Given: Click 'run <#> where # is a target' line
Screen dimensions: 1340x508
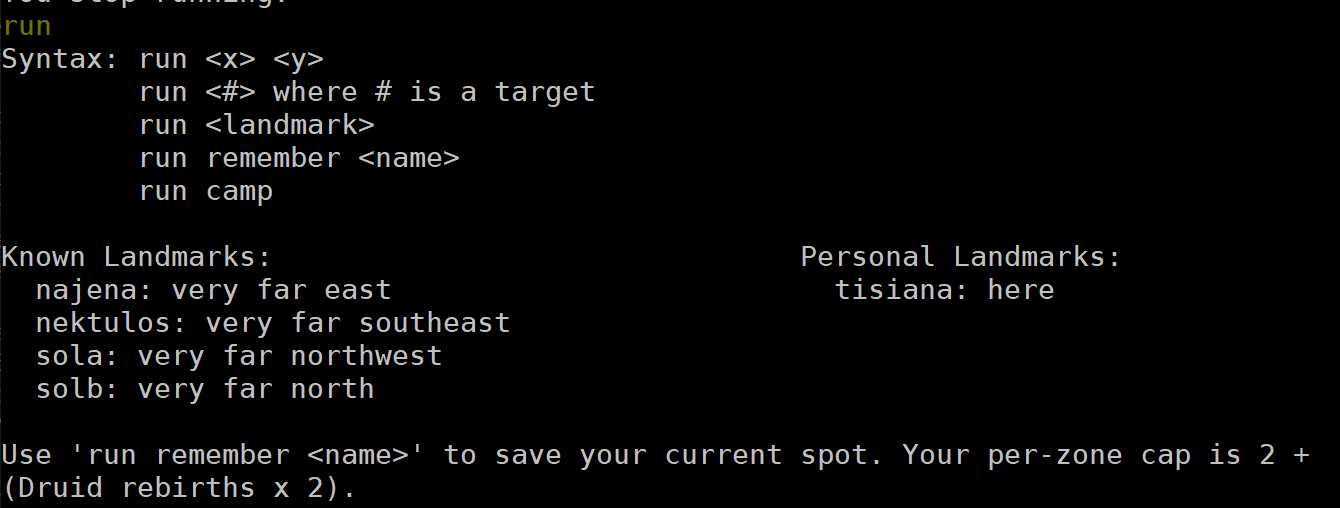Looking at the screenshot, I should click(367, 92).
